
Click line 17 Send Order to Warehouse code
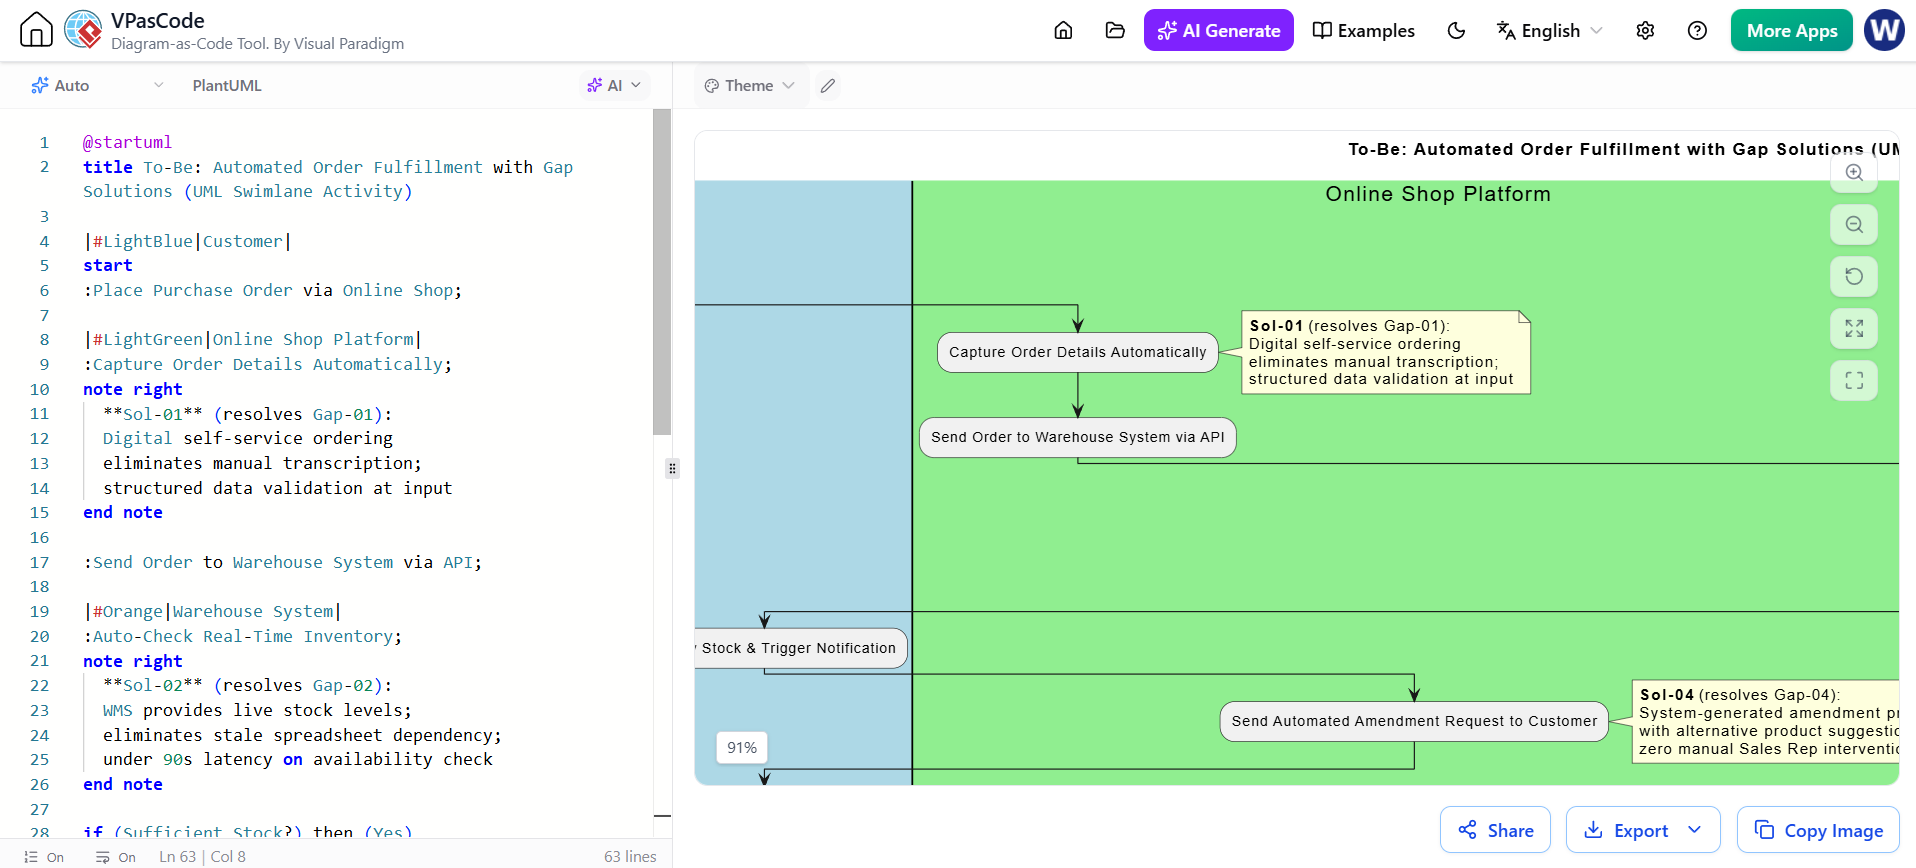(282, 562)
